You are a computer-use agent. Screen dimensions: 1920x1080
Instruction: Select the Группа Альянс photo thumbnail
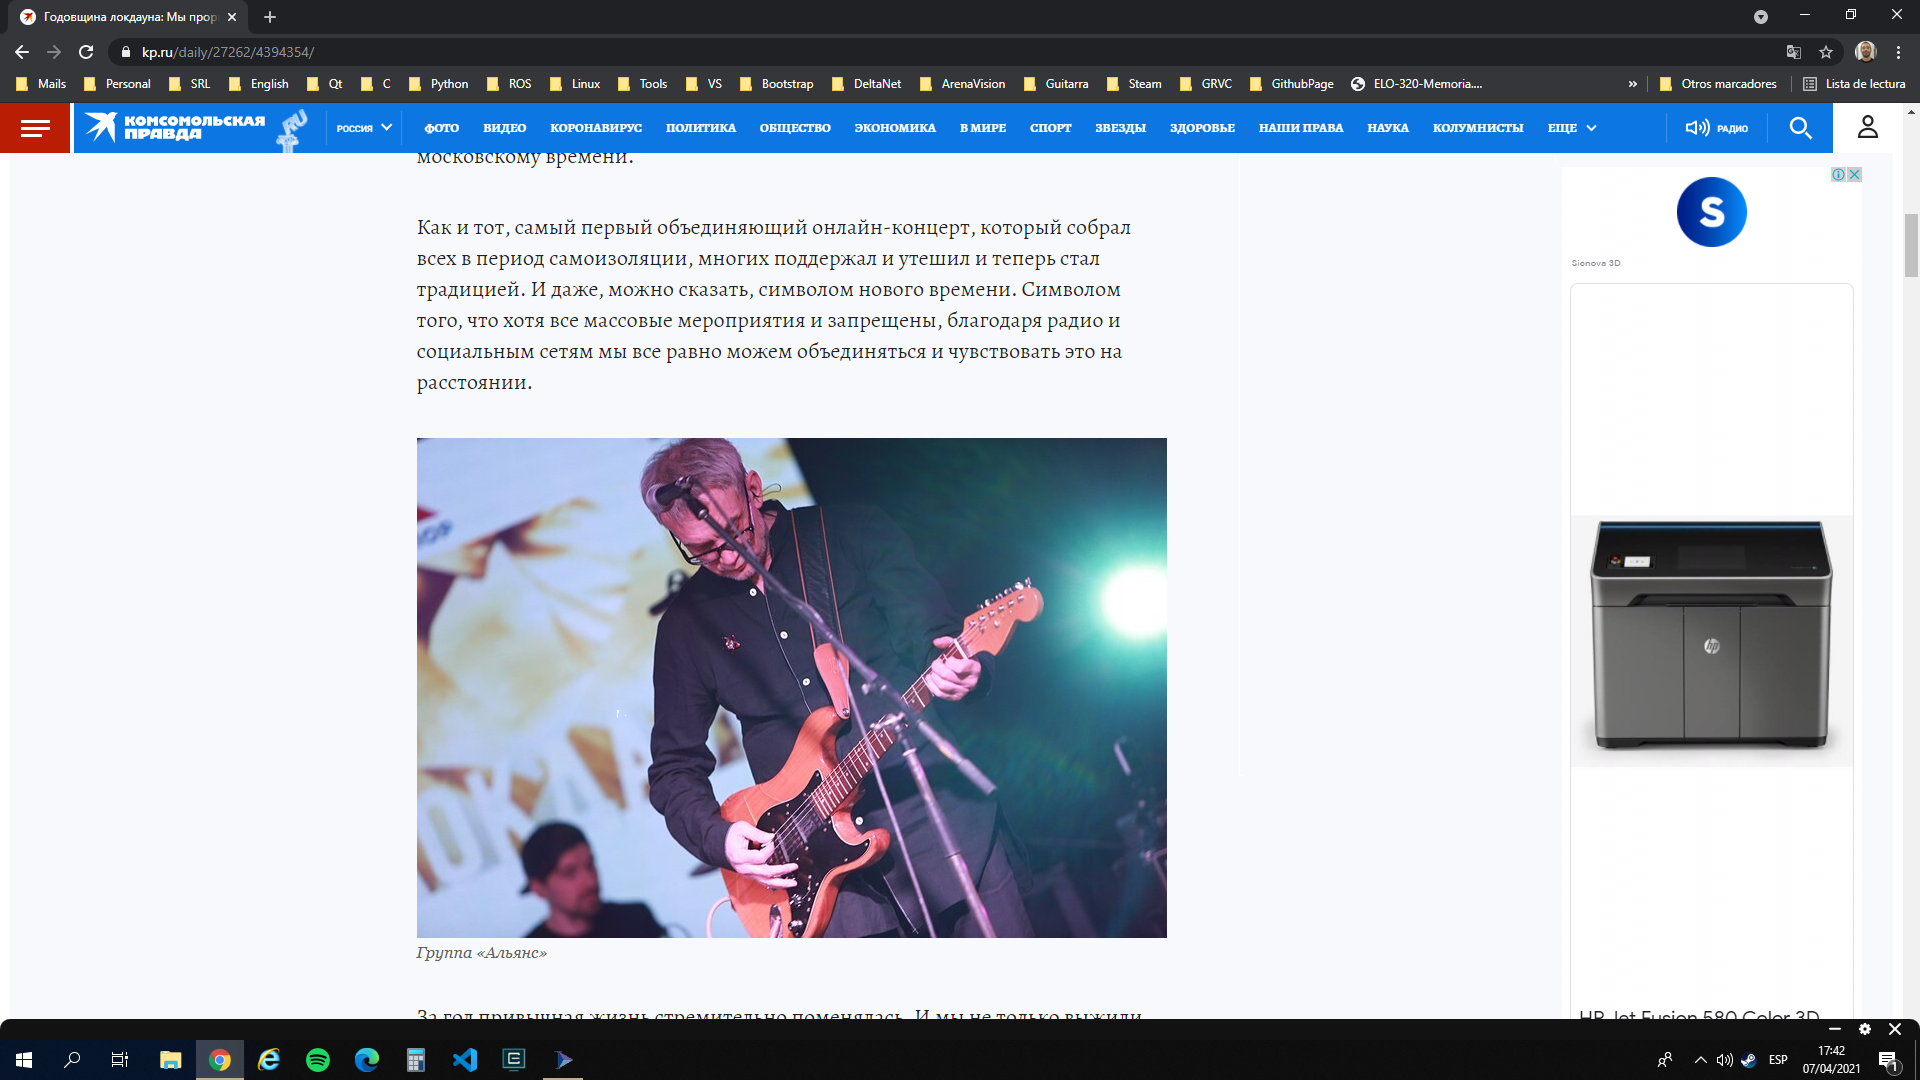tap(791, 686)
